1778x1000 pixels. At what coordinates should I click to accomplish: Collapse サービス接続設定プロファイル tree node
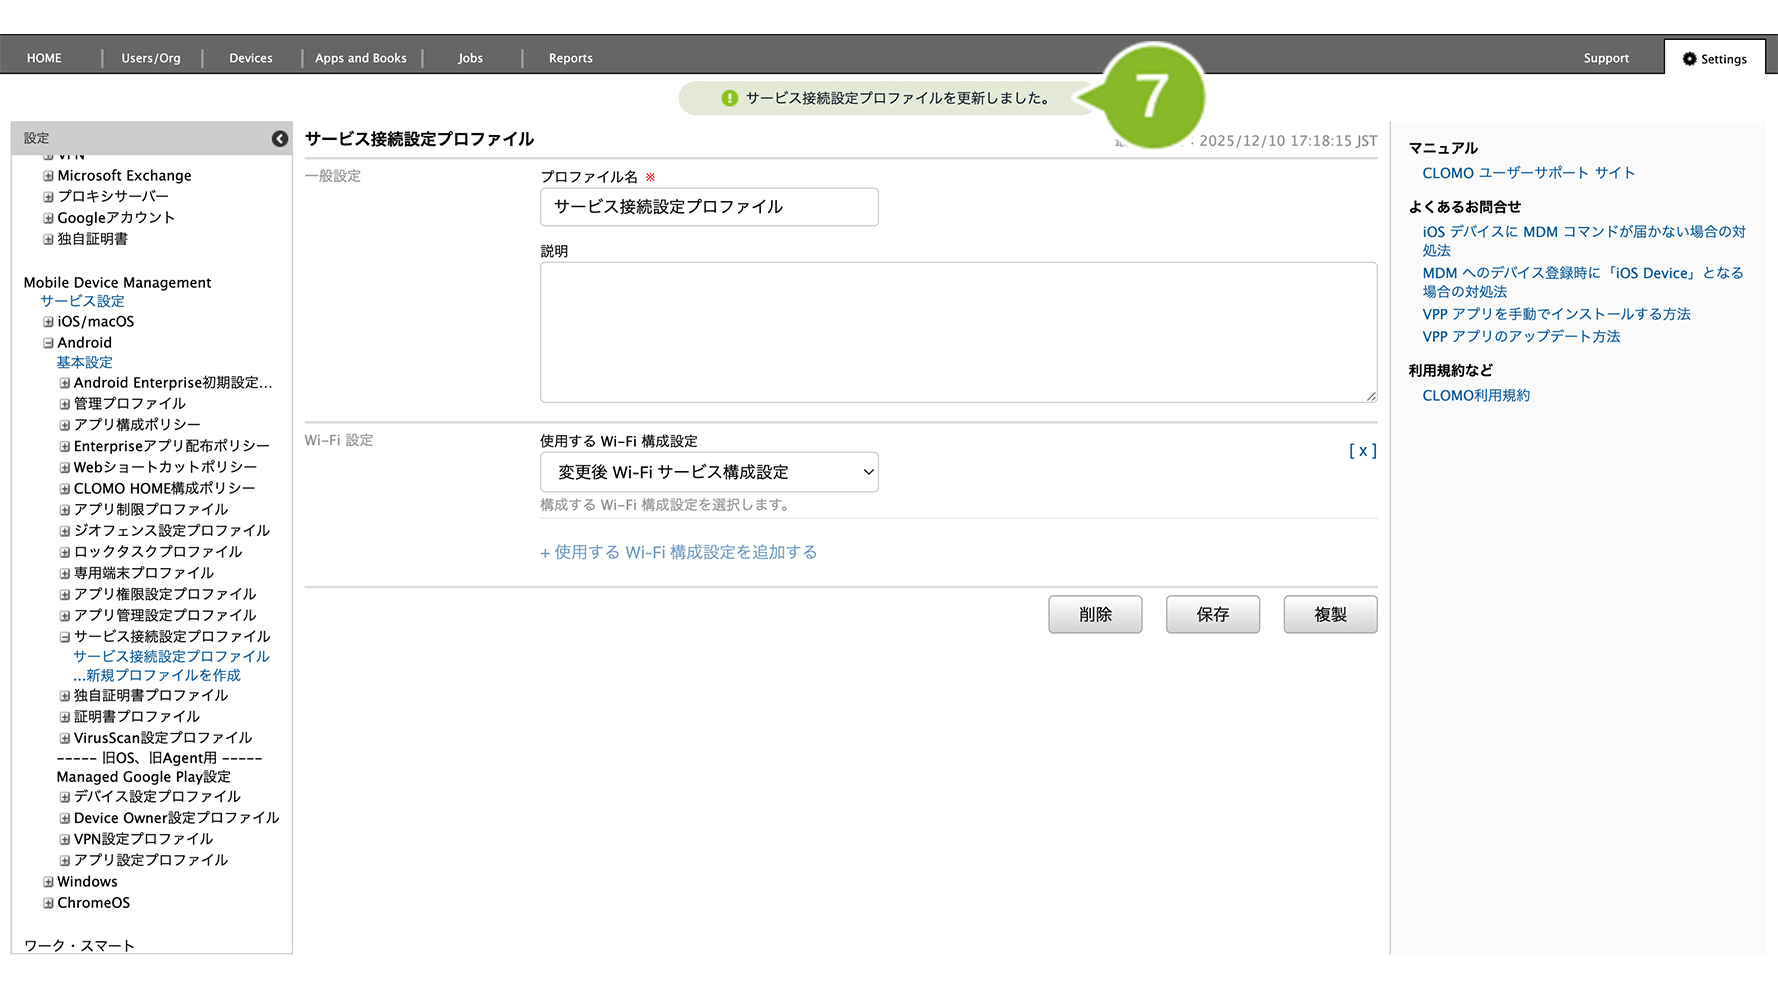pos(64,637)
